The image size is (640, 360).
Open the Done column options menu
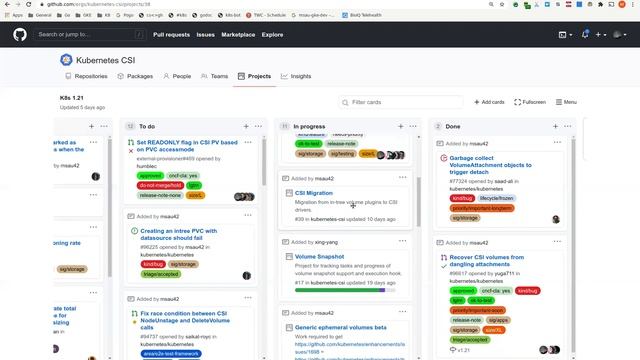(567, 127)
